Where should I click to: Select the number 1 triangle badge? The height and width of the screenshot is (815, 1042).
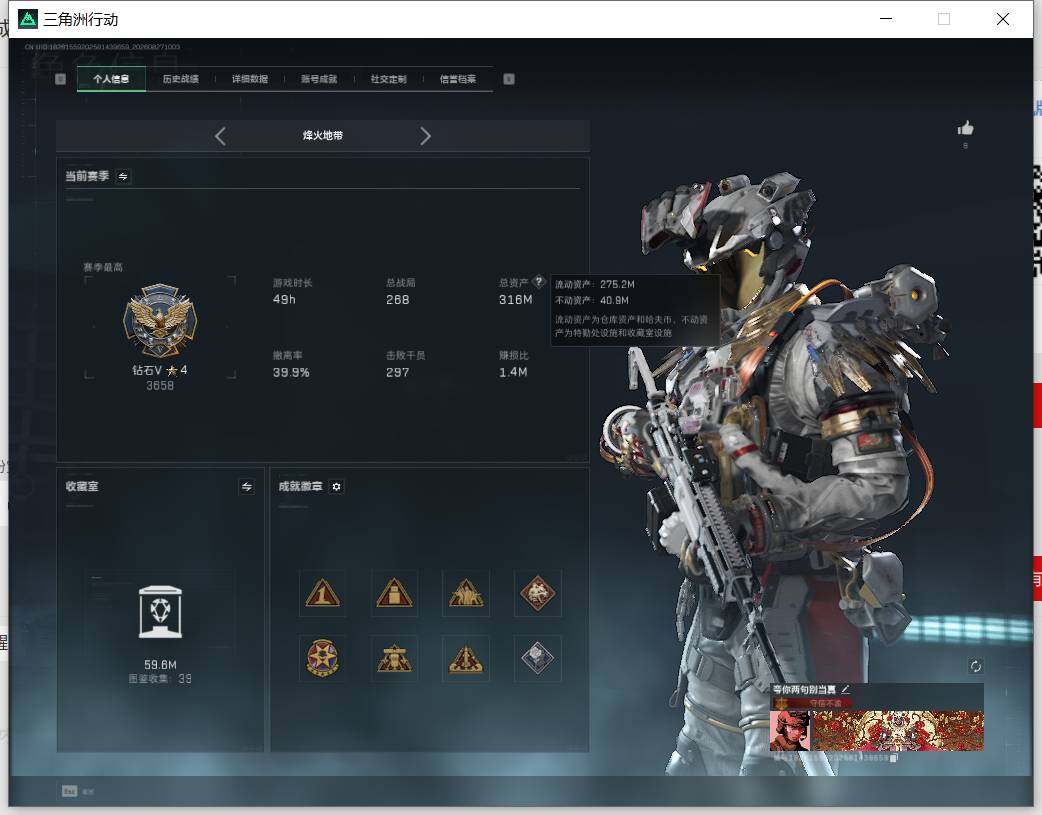click(x=322, y=593)
